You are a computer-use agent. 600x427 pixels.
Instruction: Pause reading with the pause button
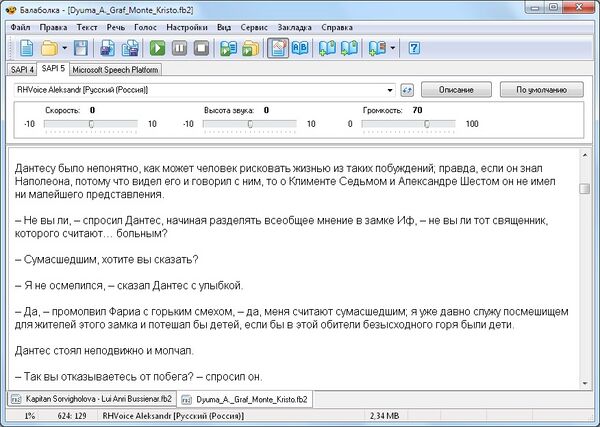179,48
